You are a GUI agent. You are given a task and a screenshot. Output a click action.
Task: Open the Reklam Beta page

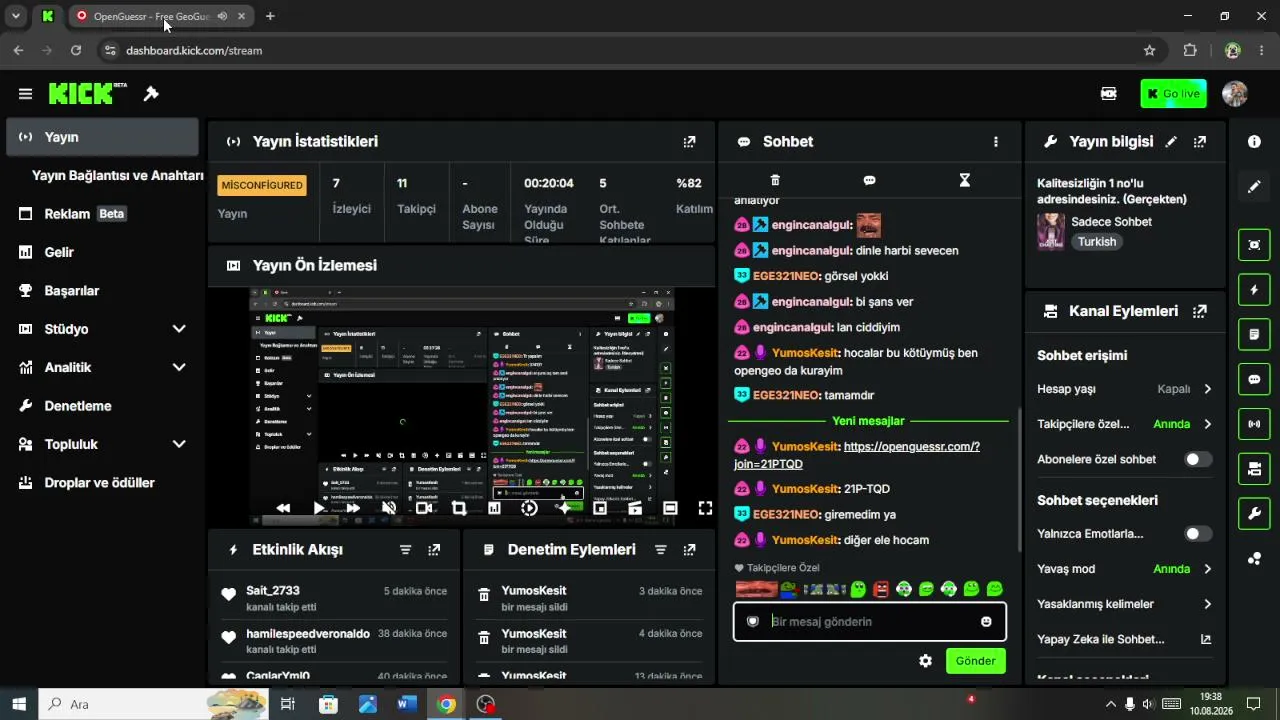pos(102,214)
